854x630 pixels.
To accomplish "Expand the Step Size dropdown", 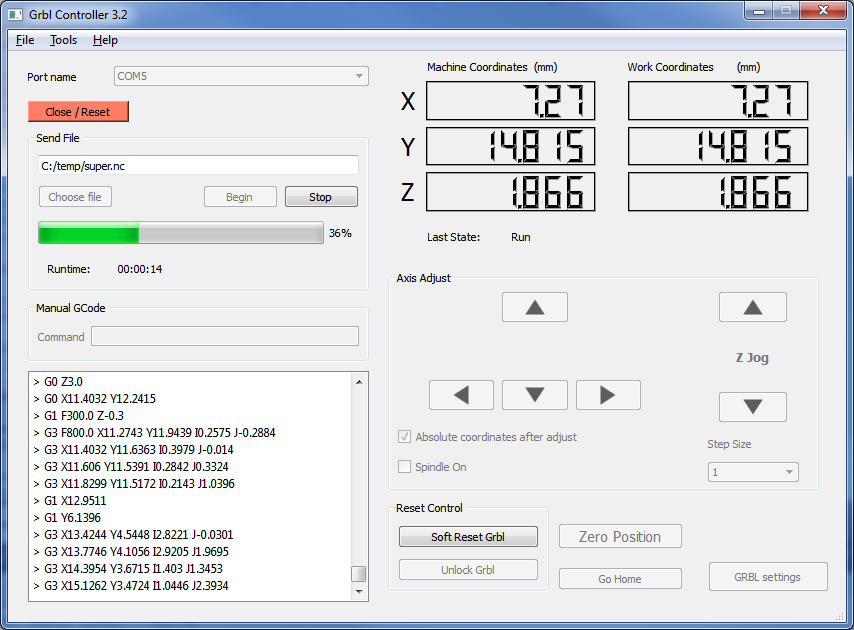I will click(x=753, y=472).
